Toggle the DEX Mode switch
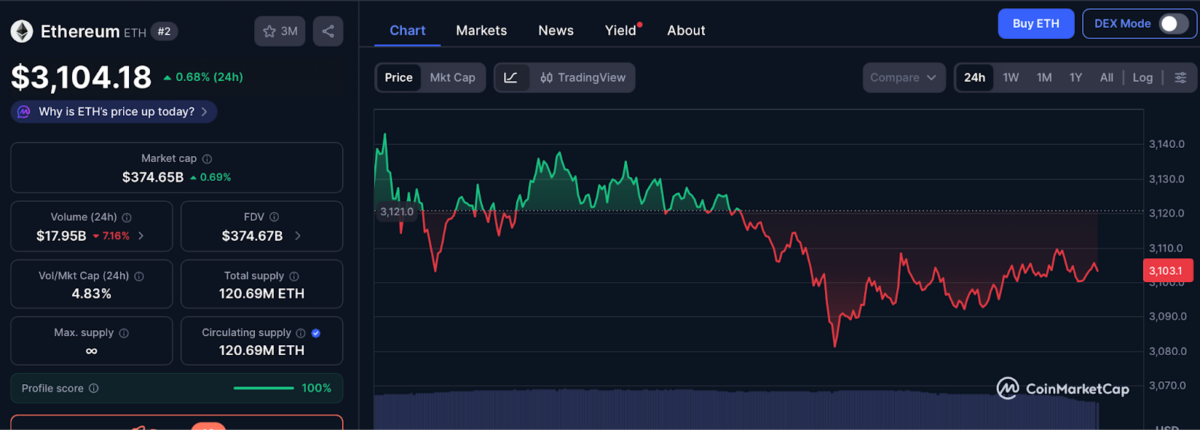The width and height of the screenshot is (1200, 430). click(1173, 23)
